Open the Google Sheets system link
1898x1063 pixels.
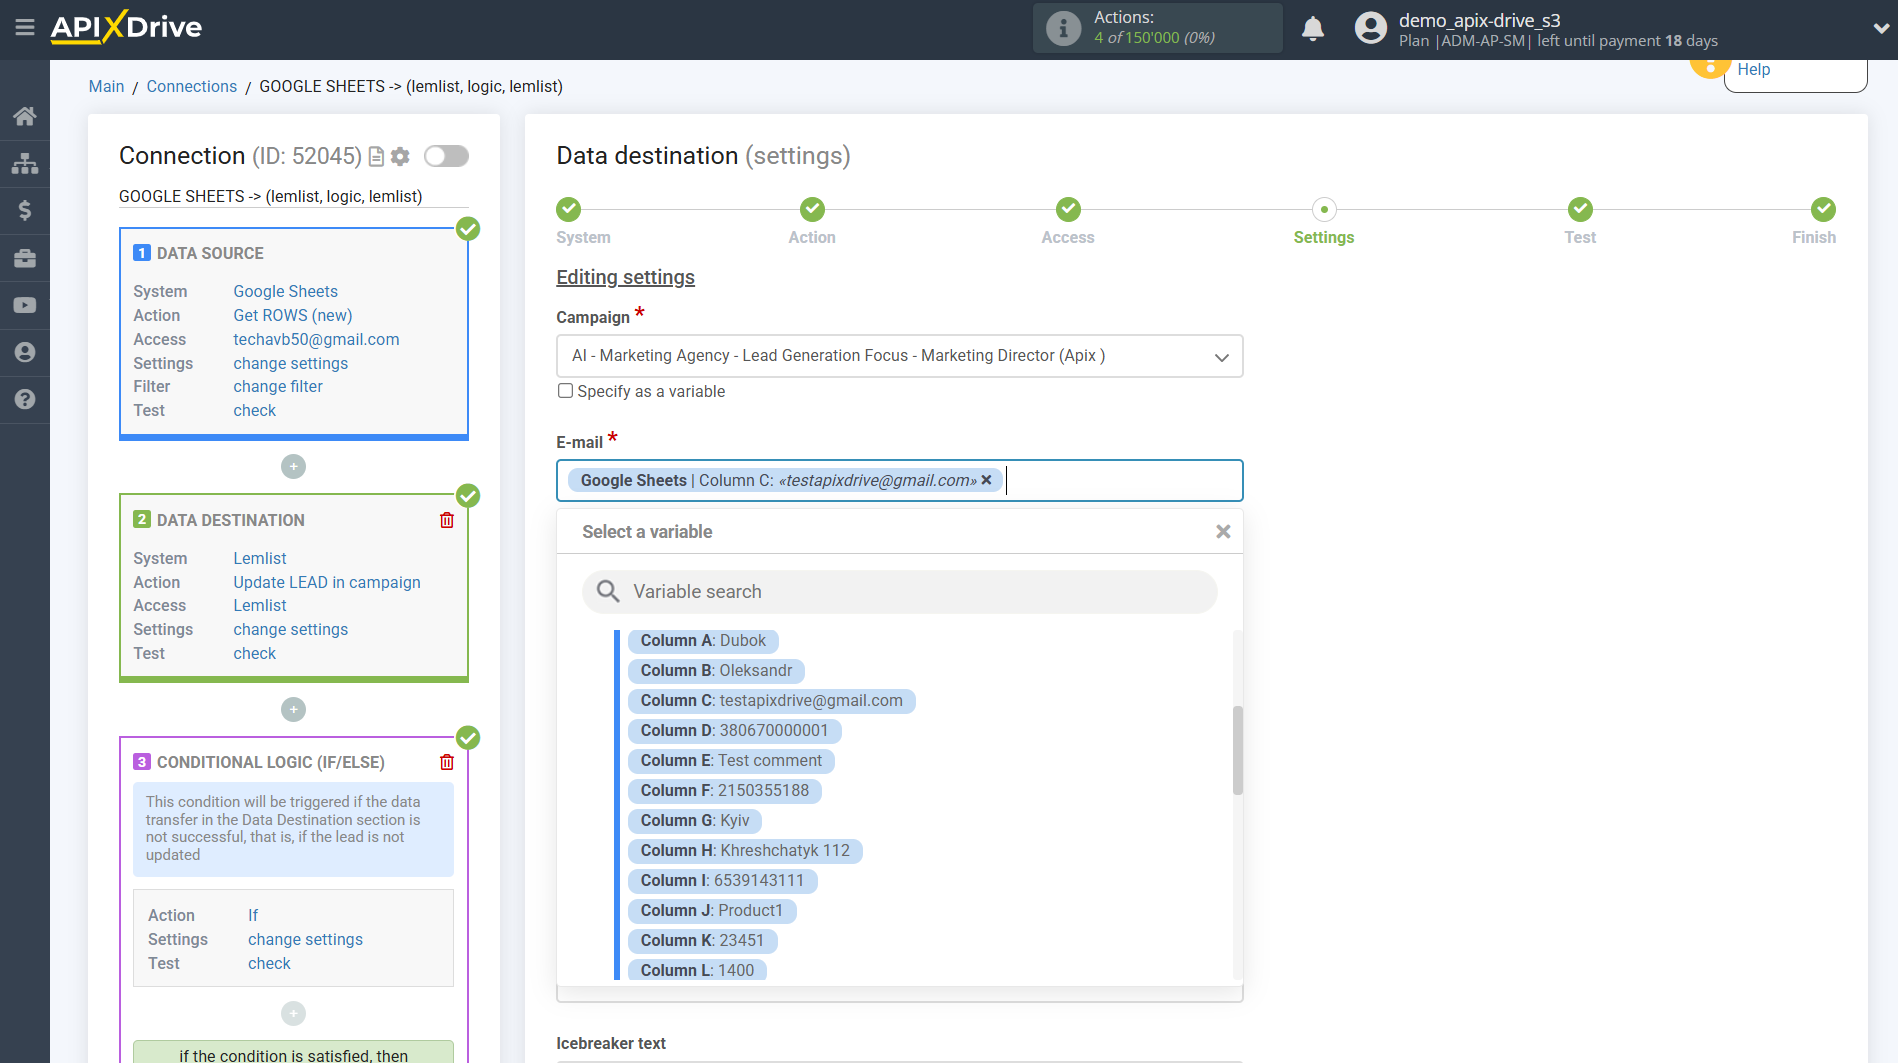(285, 291)
